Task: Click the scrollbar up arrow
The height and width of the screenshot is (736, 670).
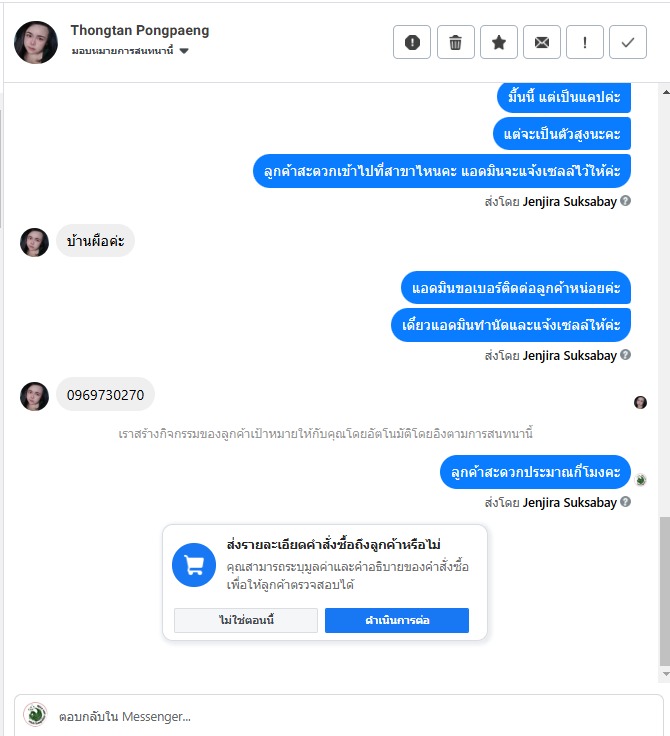Action: pos(665,92)
